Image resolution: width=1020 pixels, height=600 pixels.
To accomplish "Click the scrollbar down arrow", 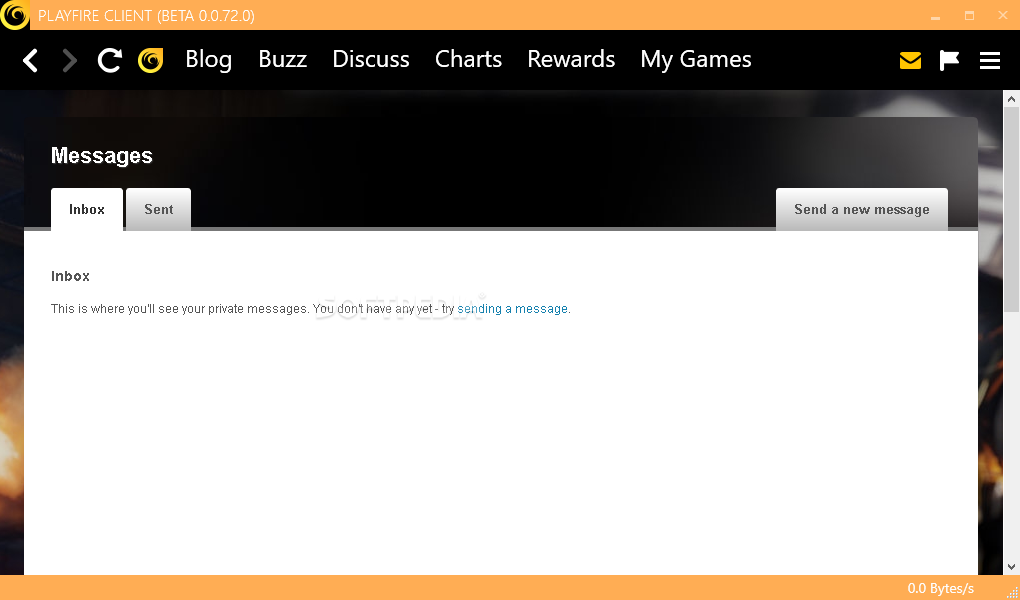I will 1012,567.
